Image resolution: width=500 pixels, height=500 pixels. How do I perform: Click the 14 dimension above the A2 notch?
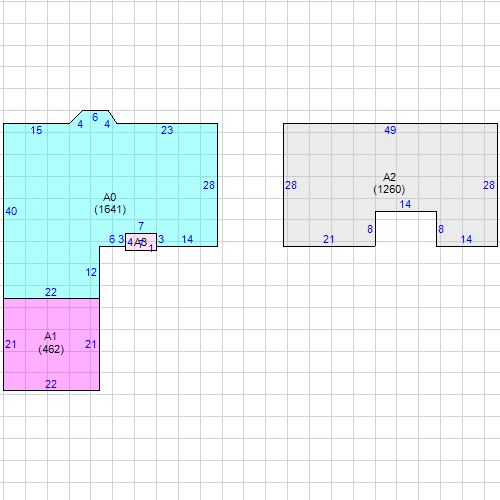405,204
